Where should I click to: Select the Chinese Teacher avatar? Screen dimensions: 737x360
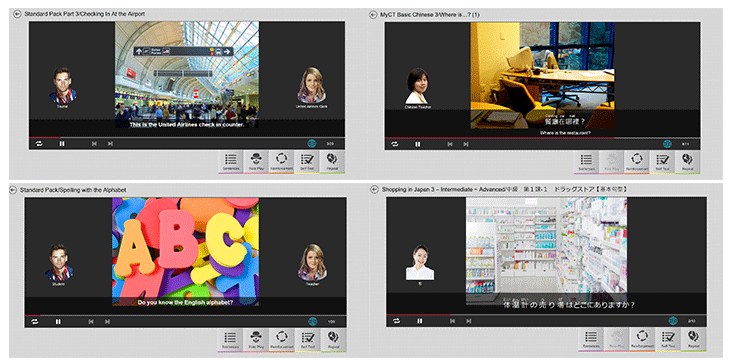tap(416, 86)
